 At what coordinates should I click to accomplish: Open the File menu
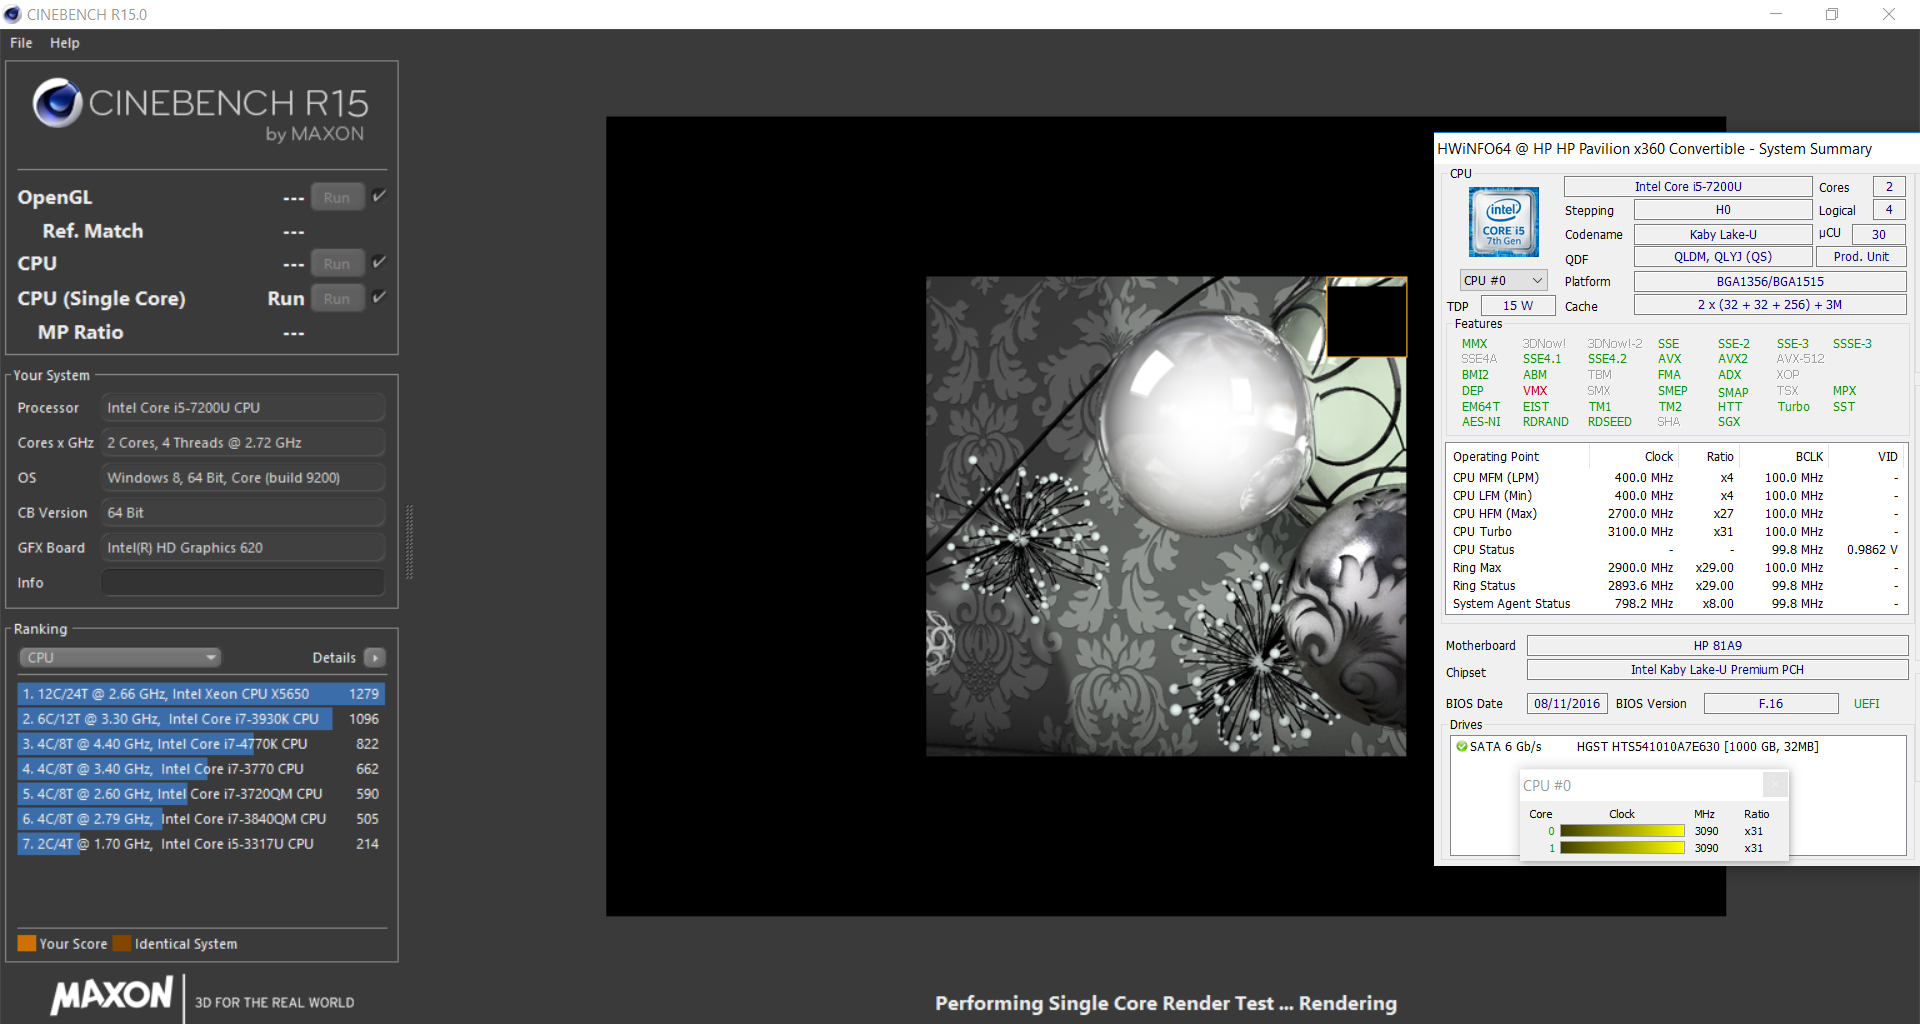click(21, 43)
